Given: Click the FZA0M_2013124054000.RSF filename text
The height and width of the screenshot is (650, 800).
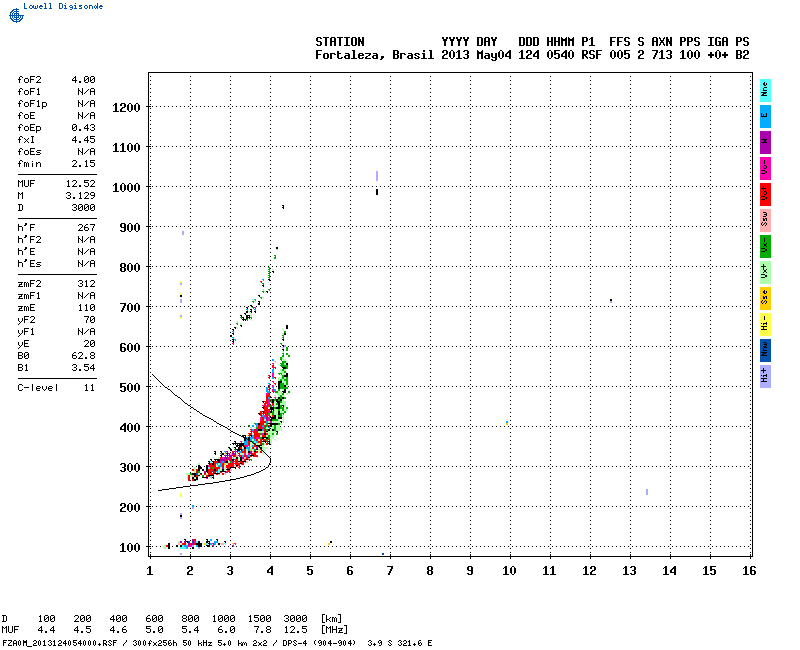Looking at the screenshot, I should click(x=60, y=643).
